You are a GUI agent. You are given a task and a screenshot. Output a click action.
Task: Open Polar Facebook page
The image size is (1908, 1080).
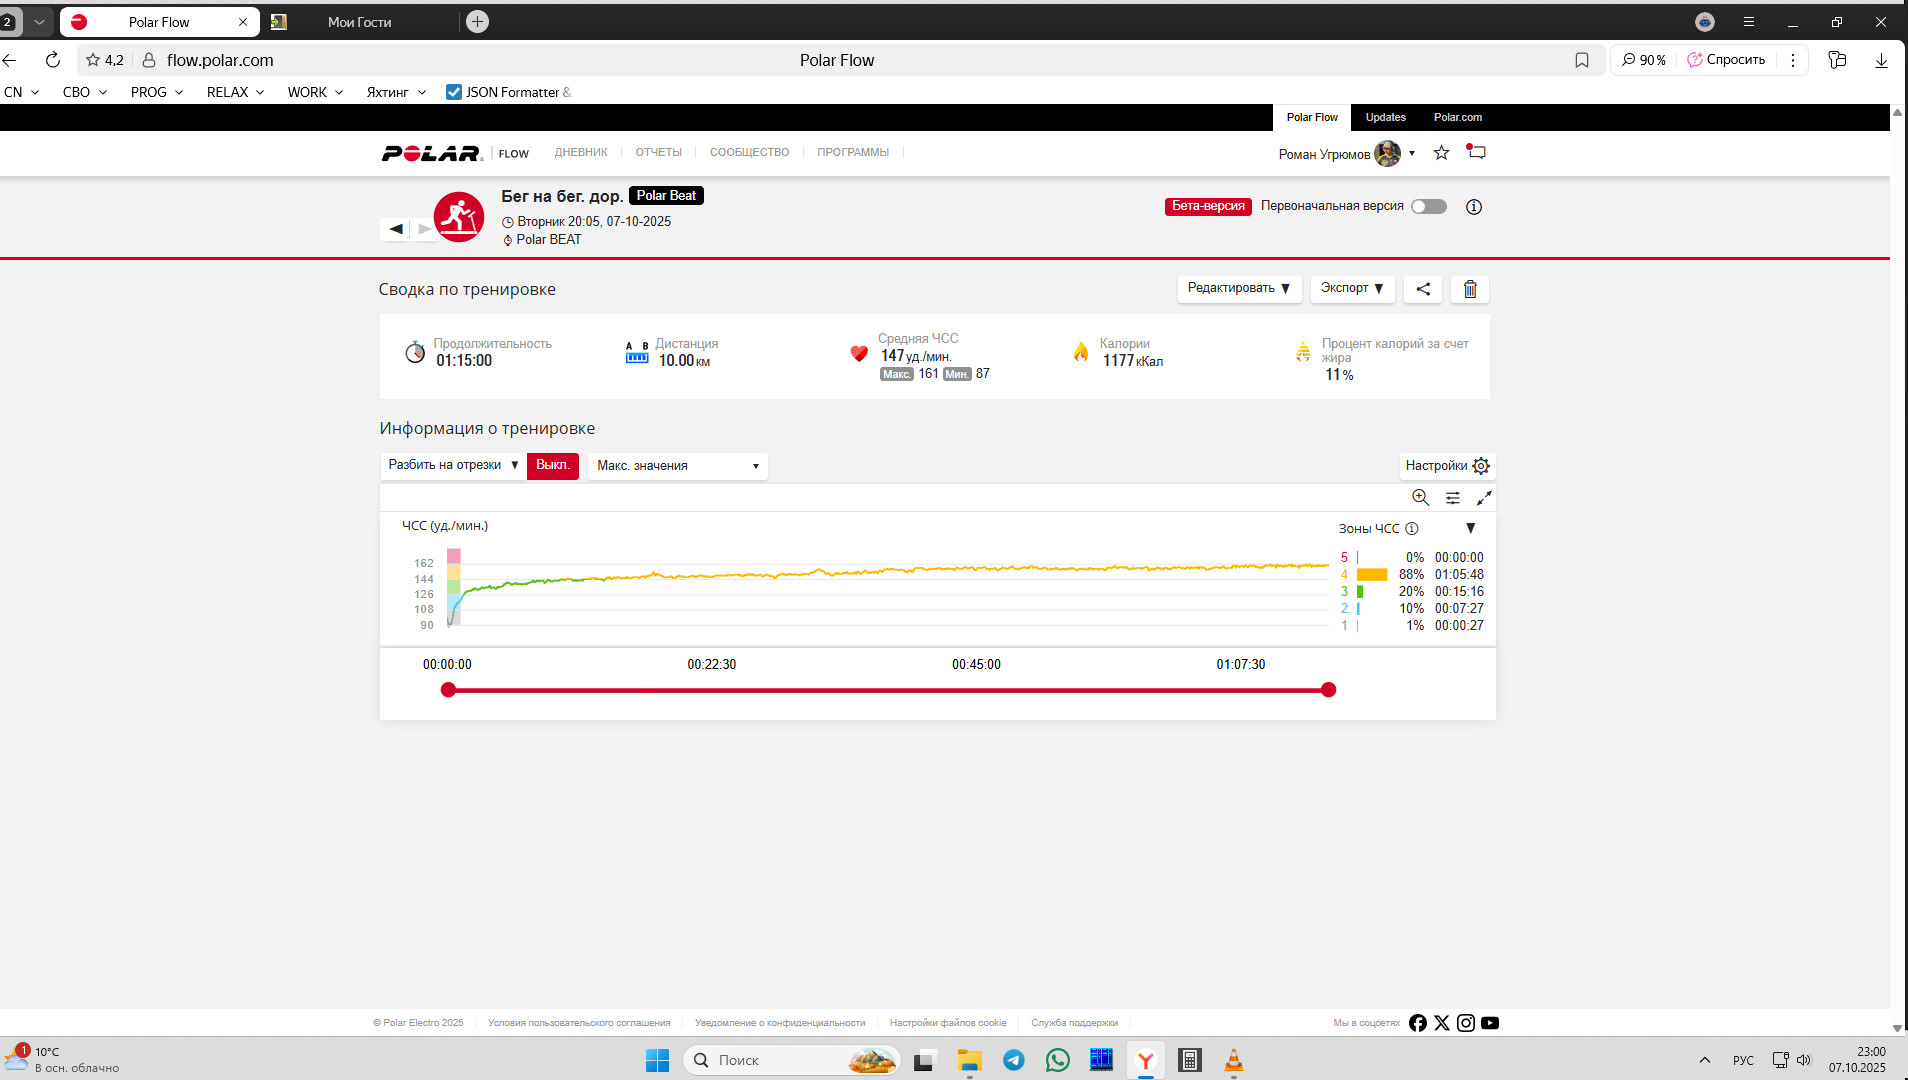point(1418,1023)
